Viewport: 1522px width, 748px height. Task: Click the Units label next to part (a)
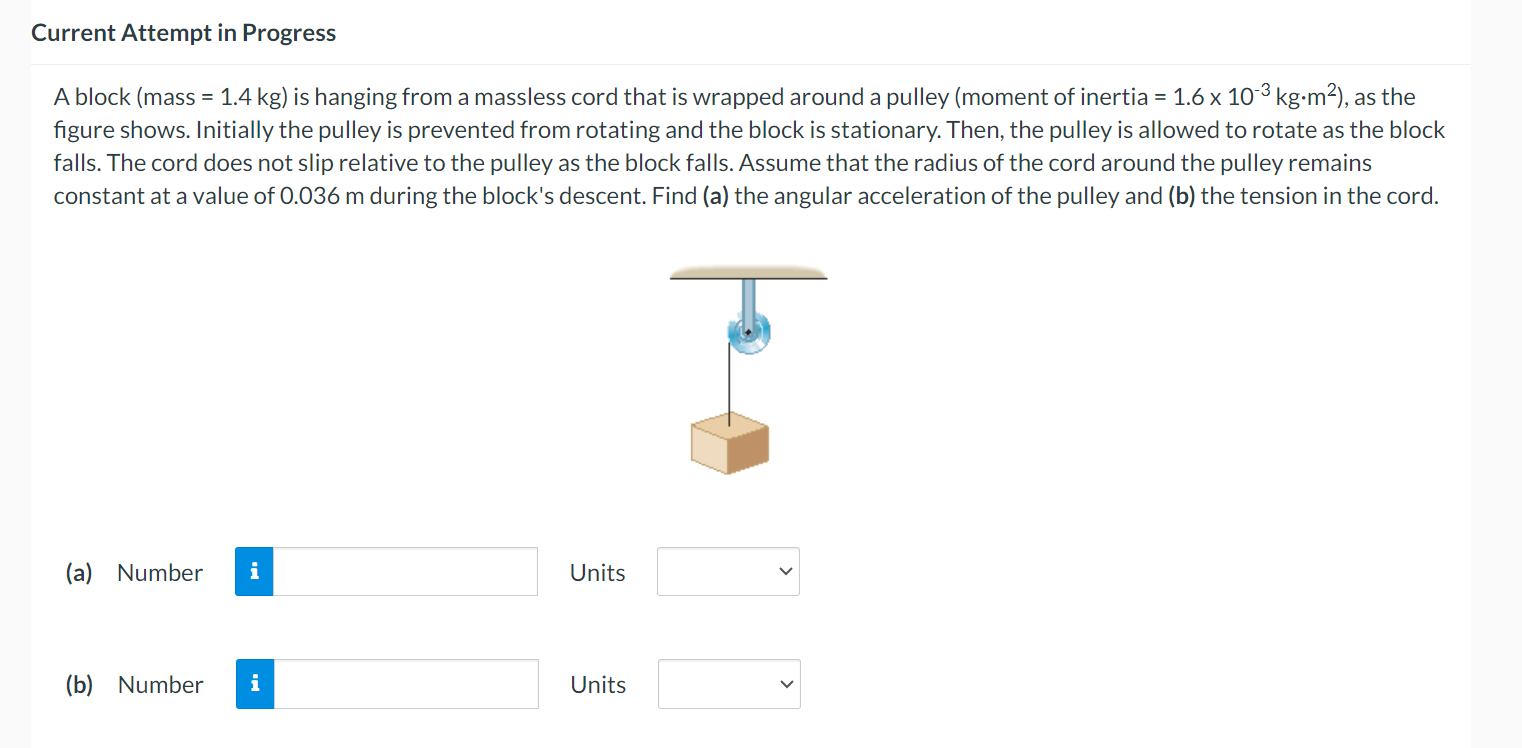coord(597,572)
